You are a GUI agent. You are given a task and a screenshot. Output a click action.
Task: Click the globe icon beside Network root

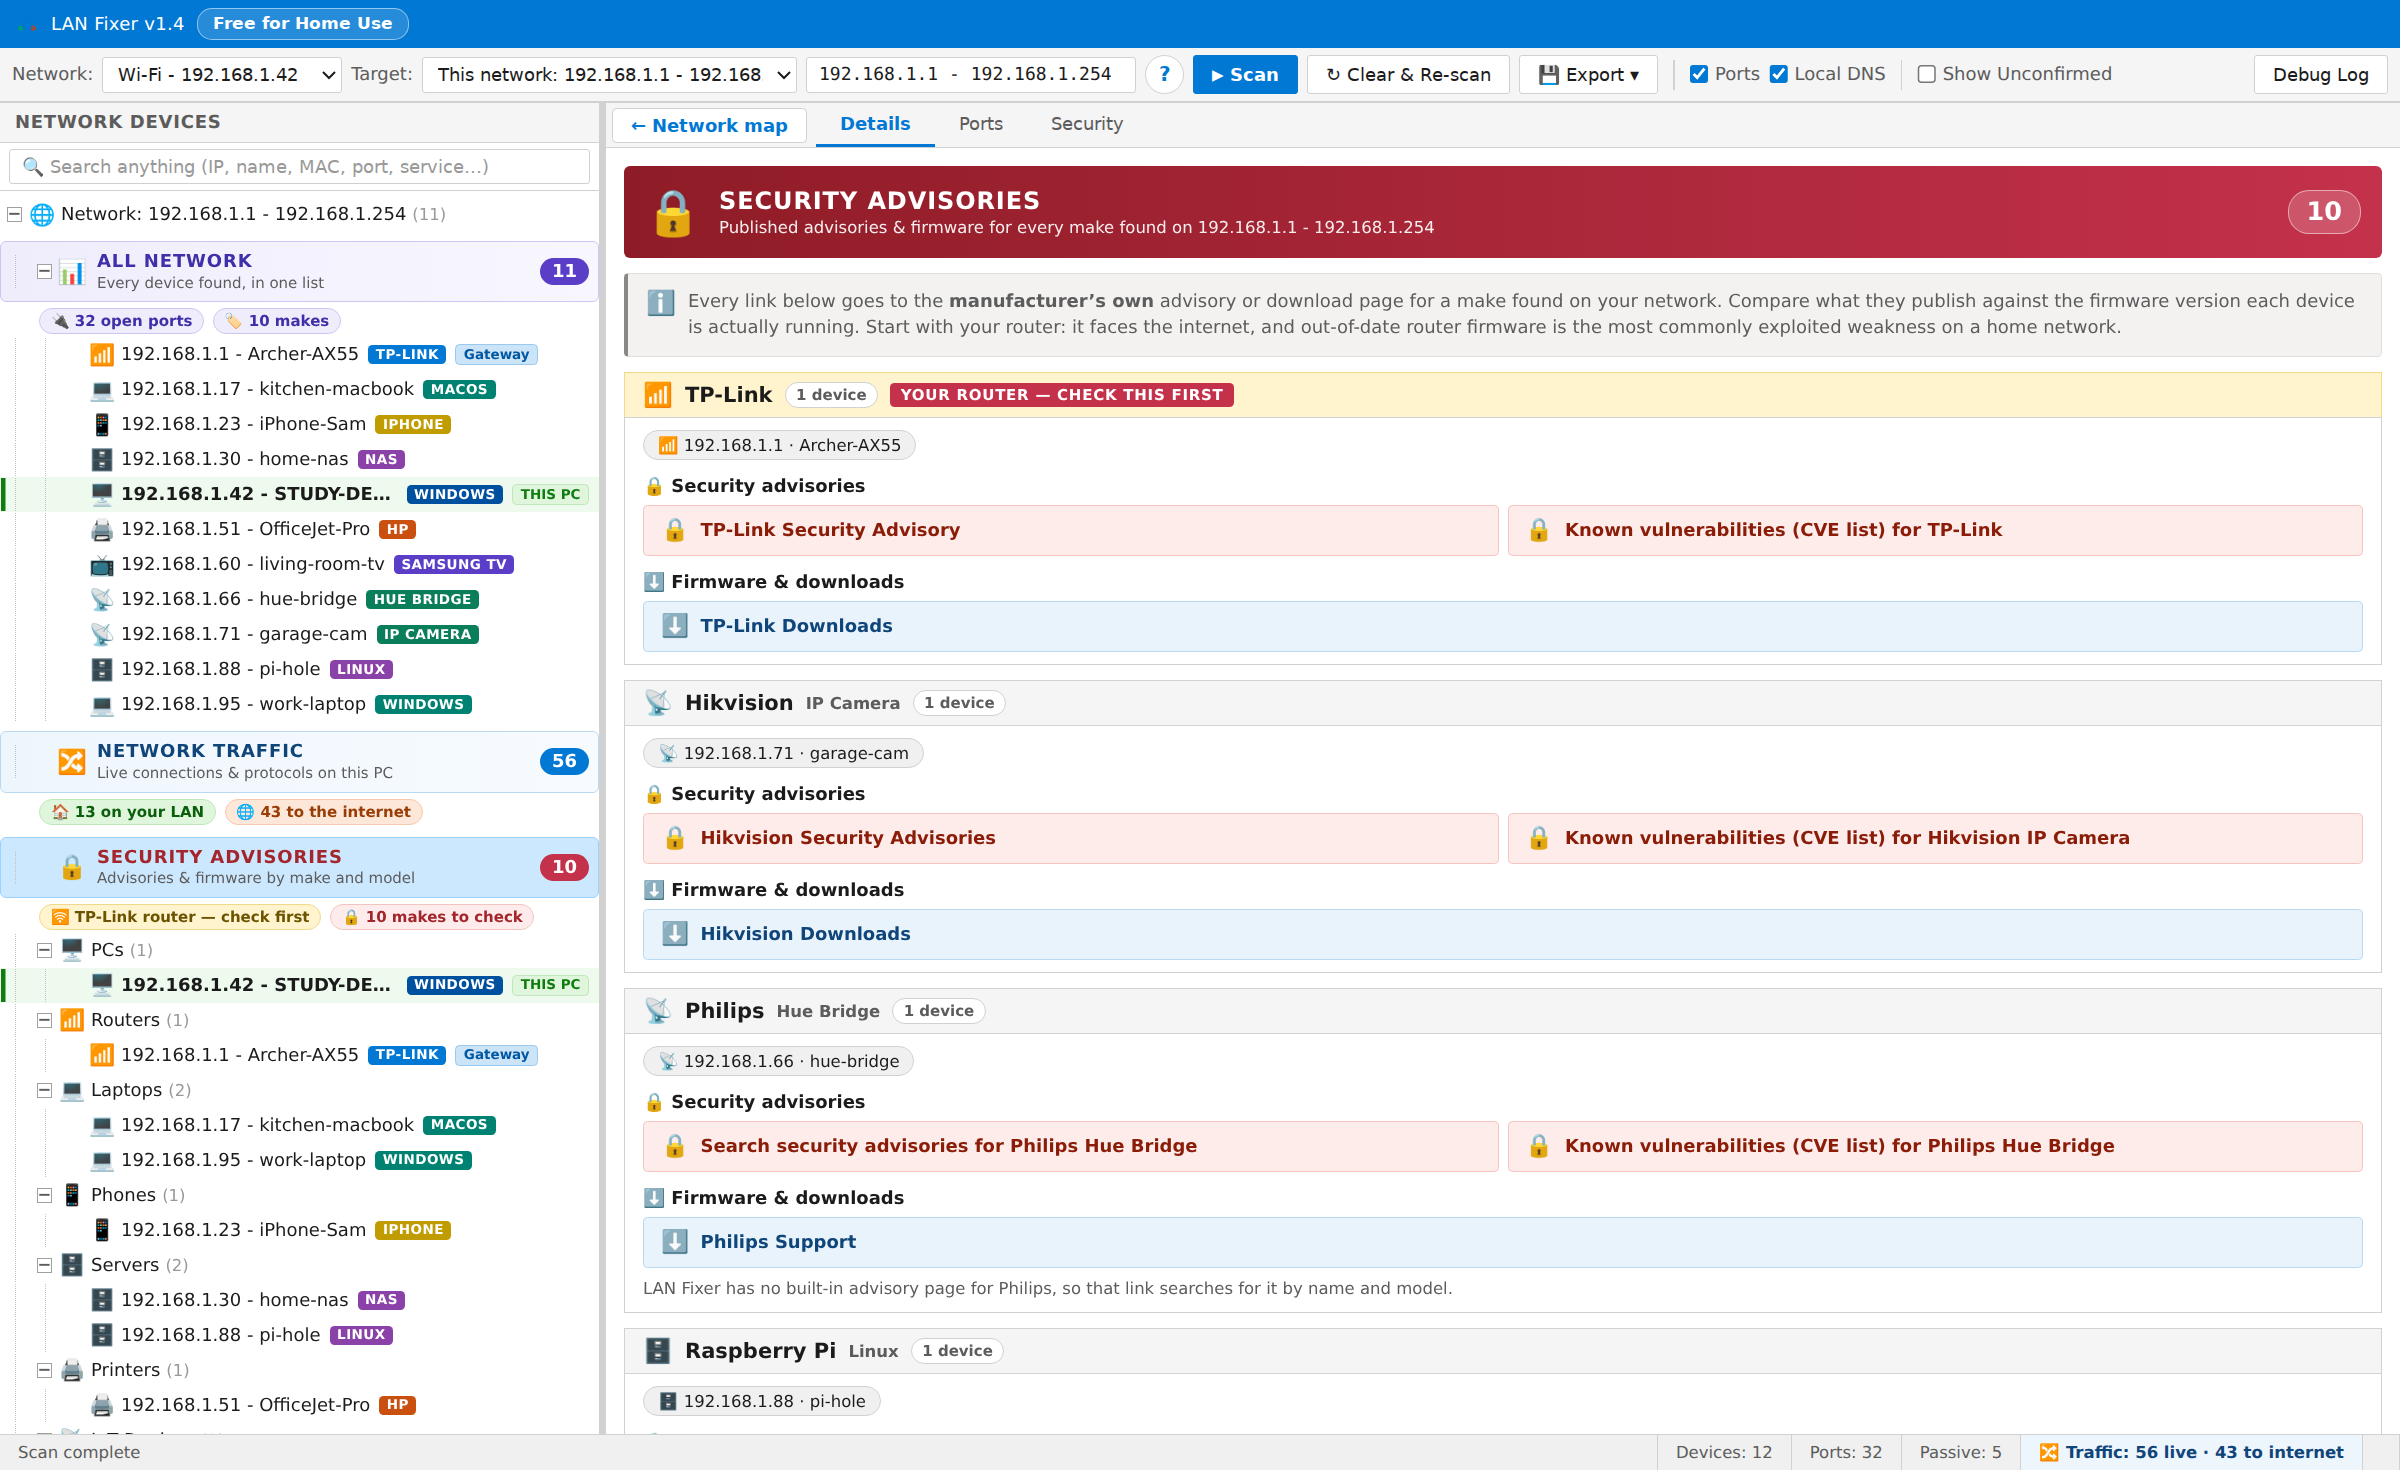pyautogui.click(x=42, y=214)
